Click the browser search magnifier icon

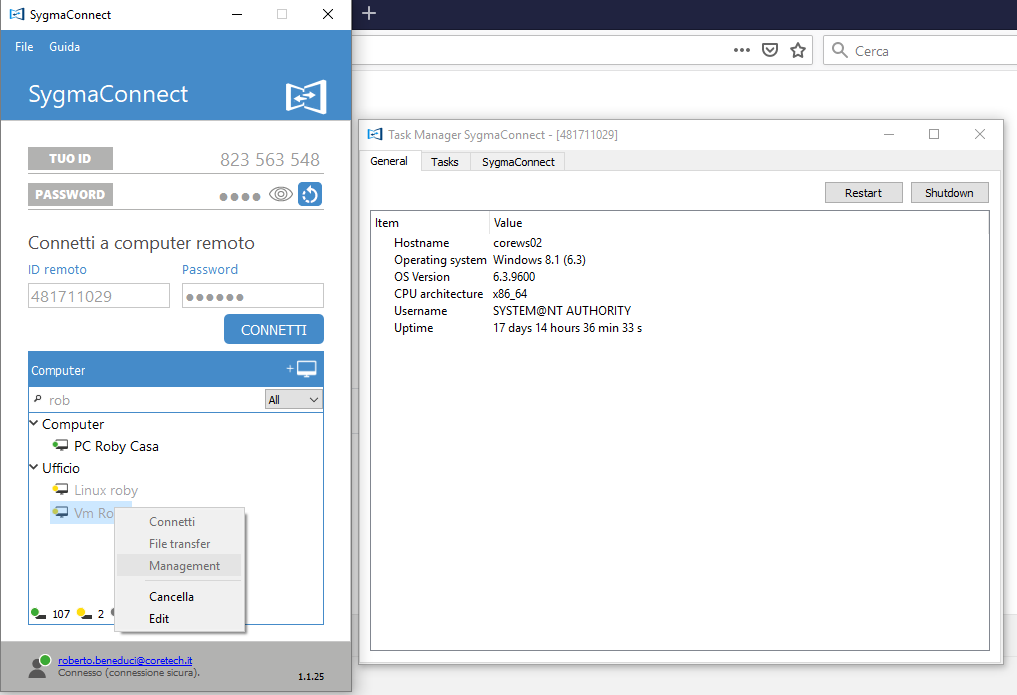[x=839, y=50]
